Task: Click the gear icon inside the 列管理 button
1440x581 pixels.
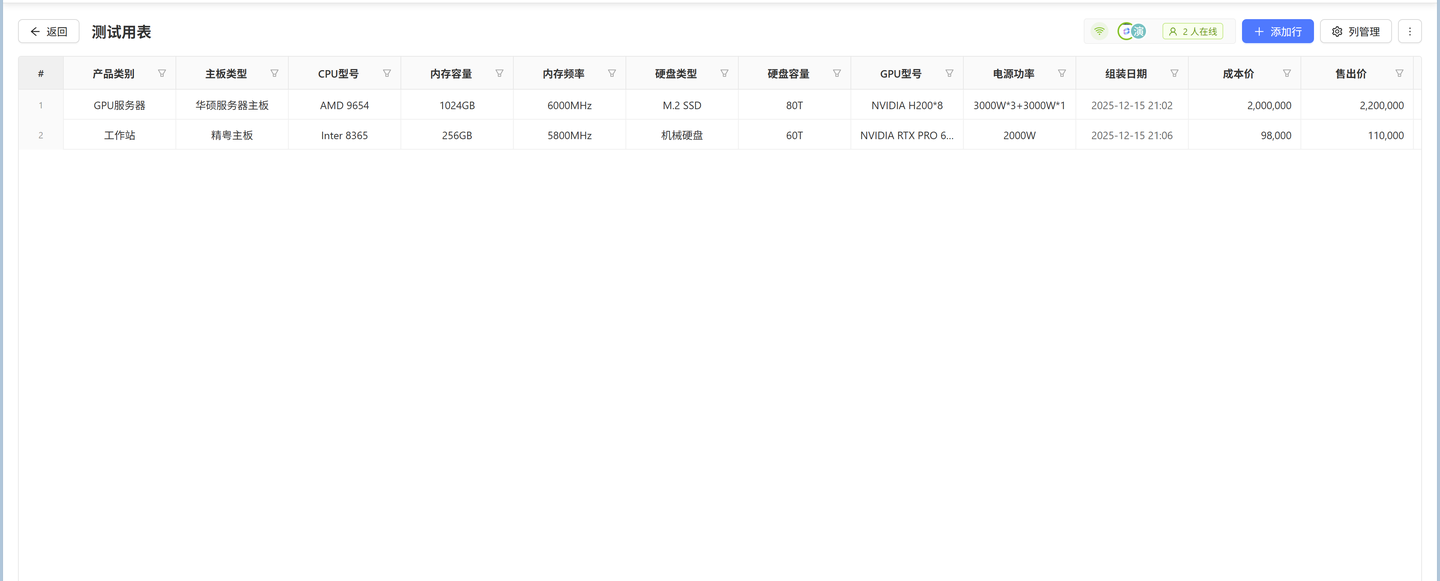Action: click(x=1338, y=31)
